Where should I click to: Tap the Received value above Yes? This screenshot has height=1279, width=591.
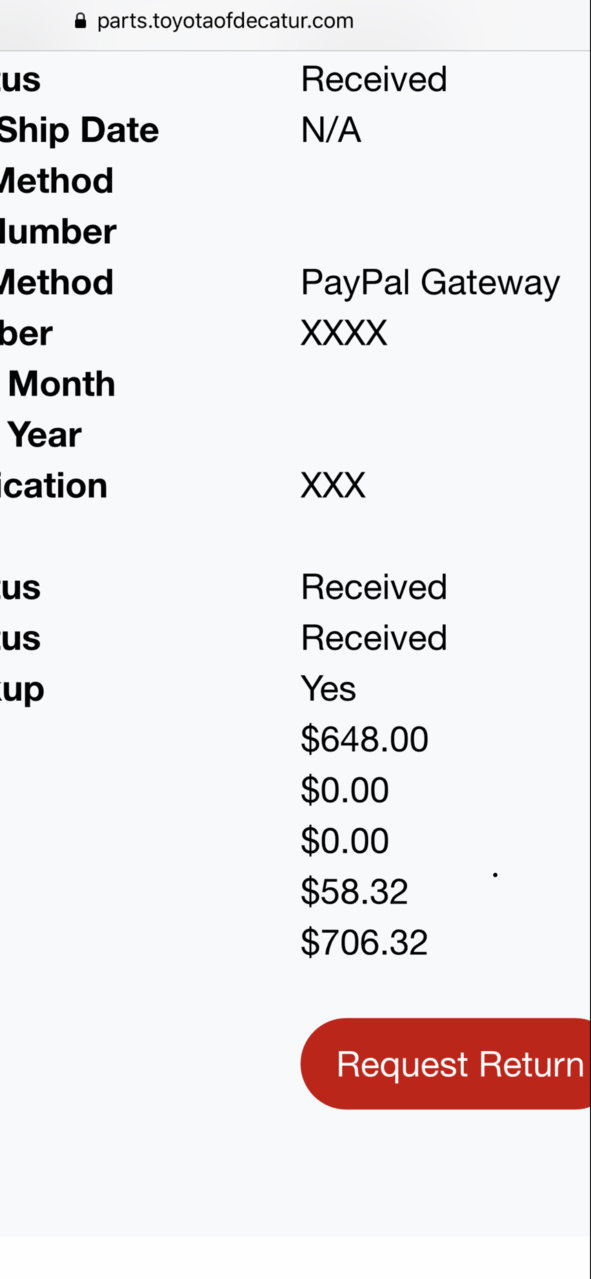point(374,637)
